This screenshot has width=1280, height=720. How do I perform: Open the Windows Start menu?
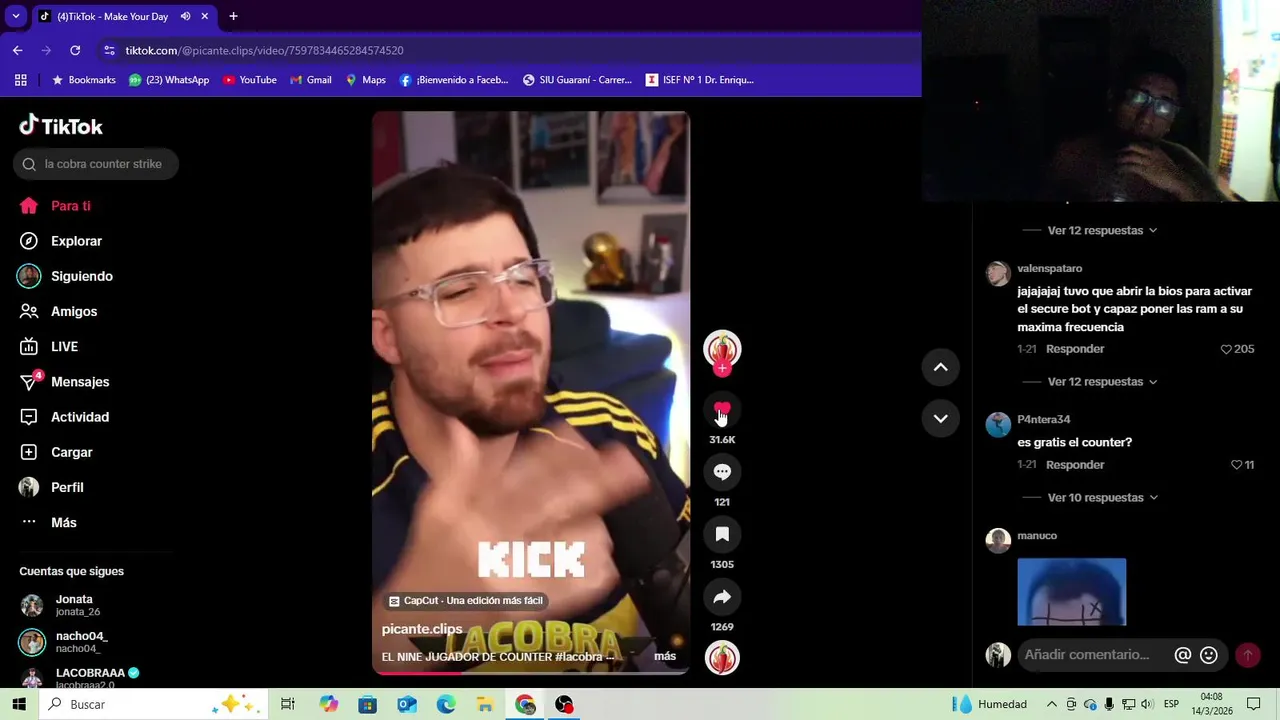pos(19,704)
